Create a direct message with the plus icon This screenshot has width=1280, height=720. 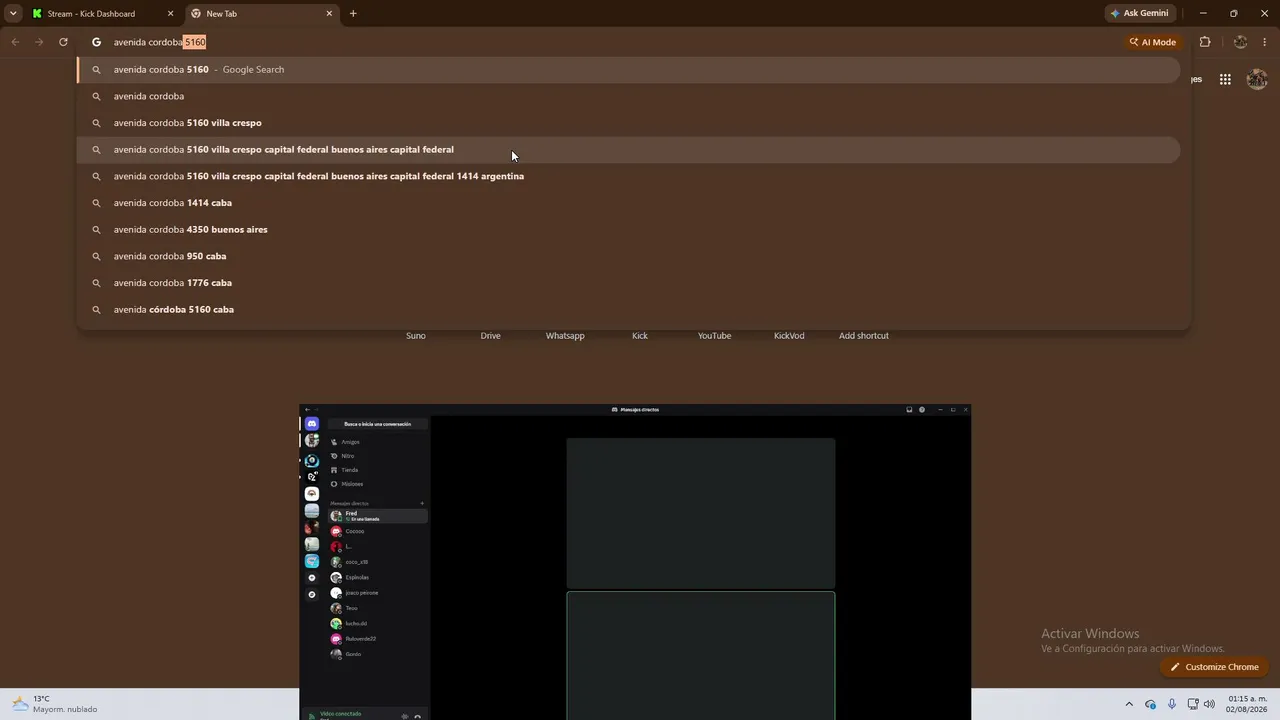tap(422, 503)
